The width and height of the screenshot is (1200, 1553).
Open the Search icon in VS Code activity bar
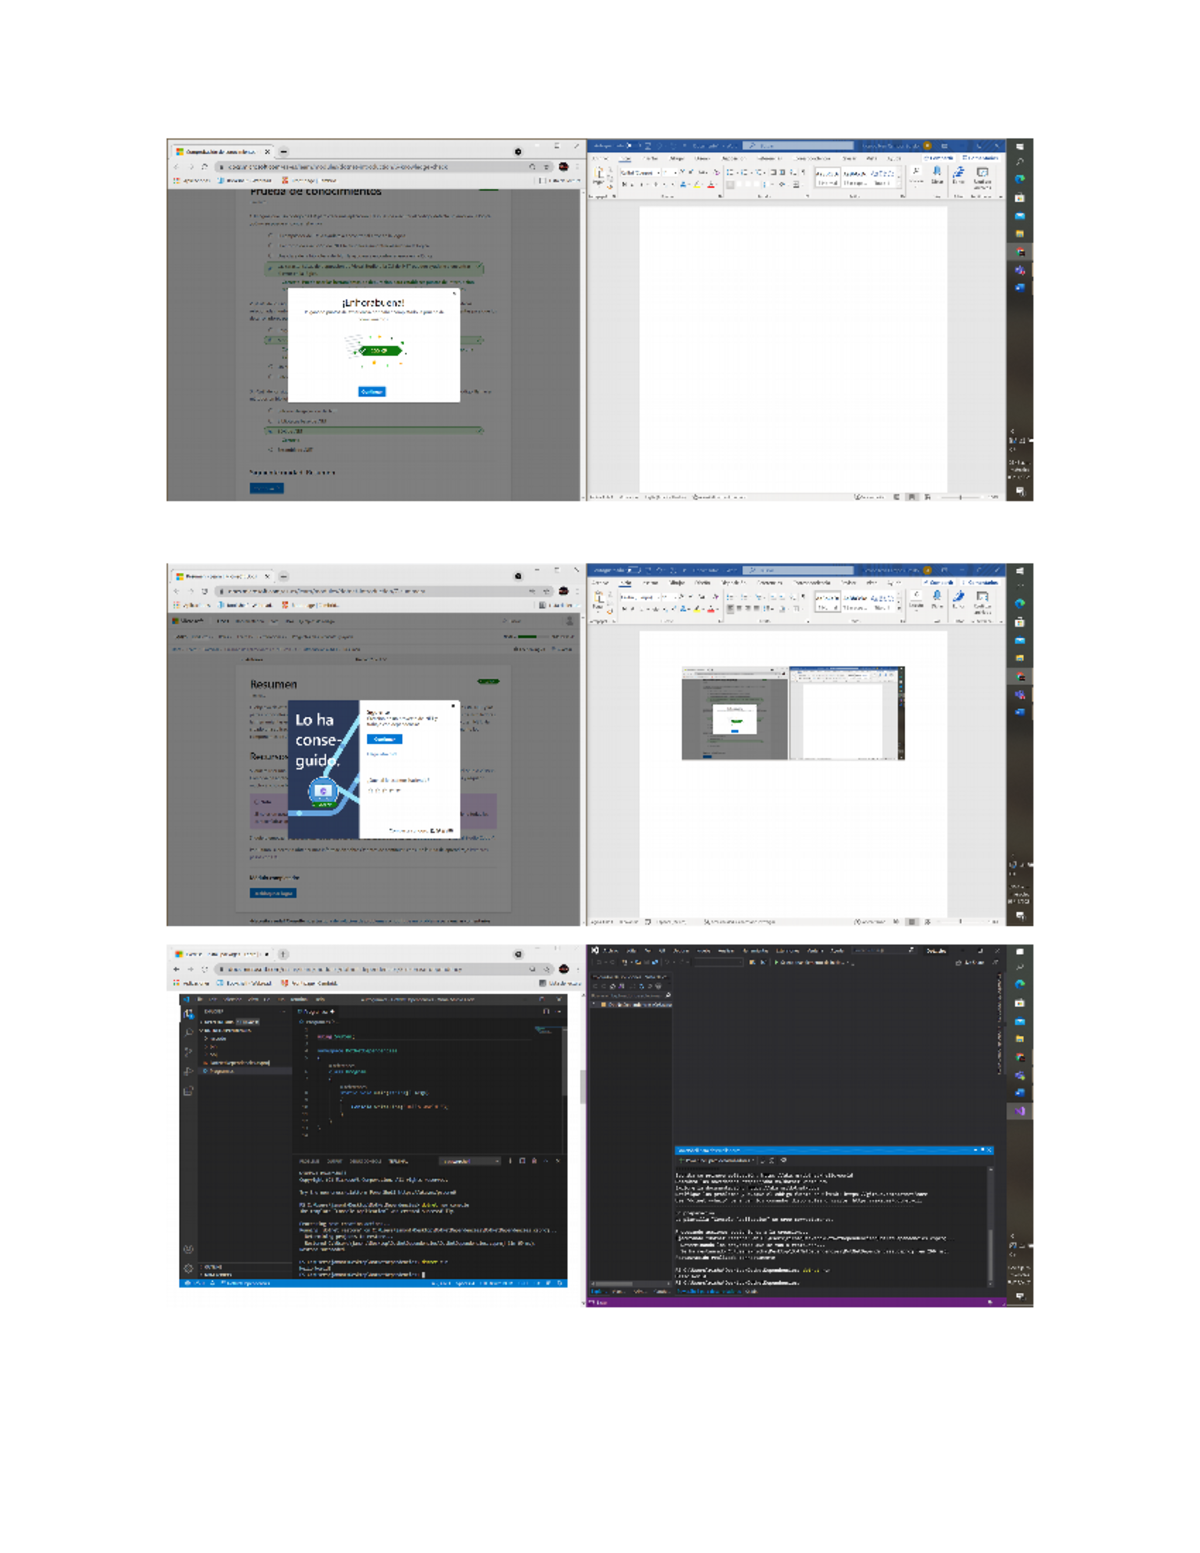pyautogui.click(x=188, y=1033)
